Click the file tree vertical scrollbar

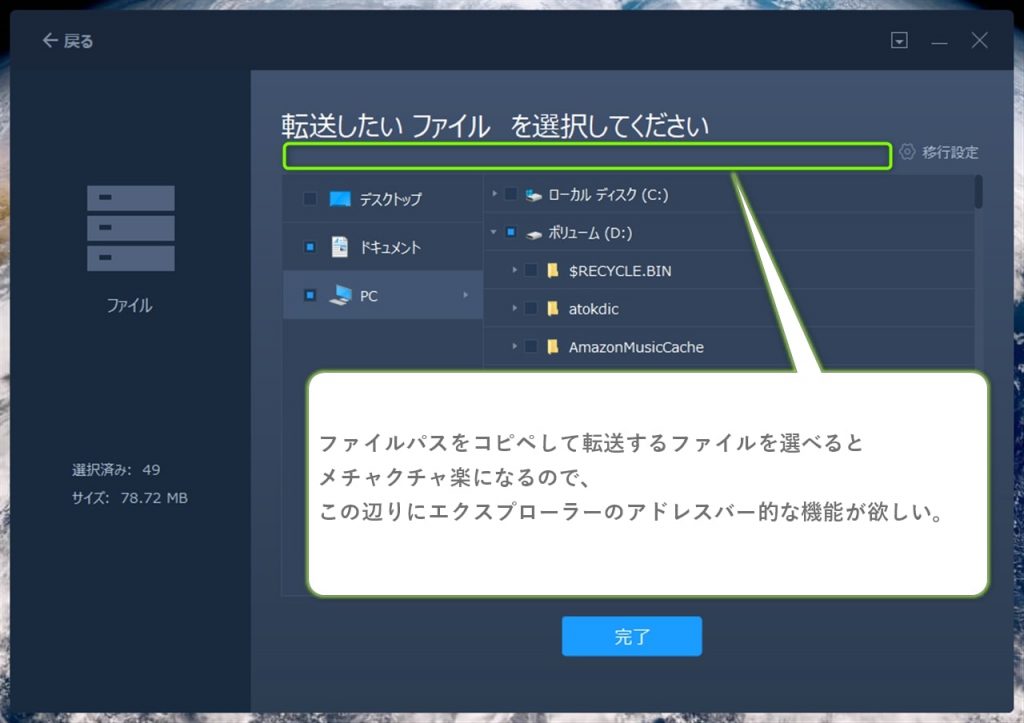pos(978,191)
